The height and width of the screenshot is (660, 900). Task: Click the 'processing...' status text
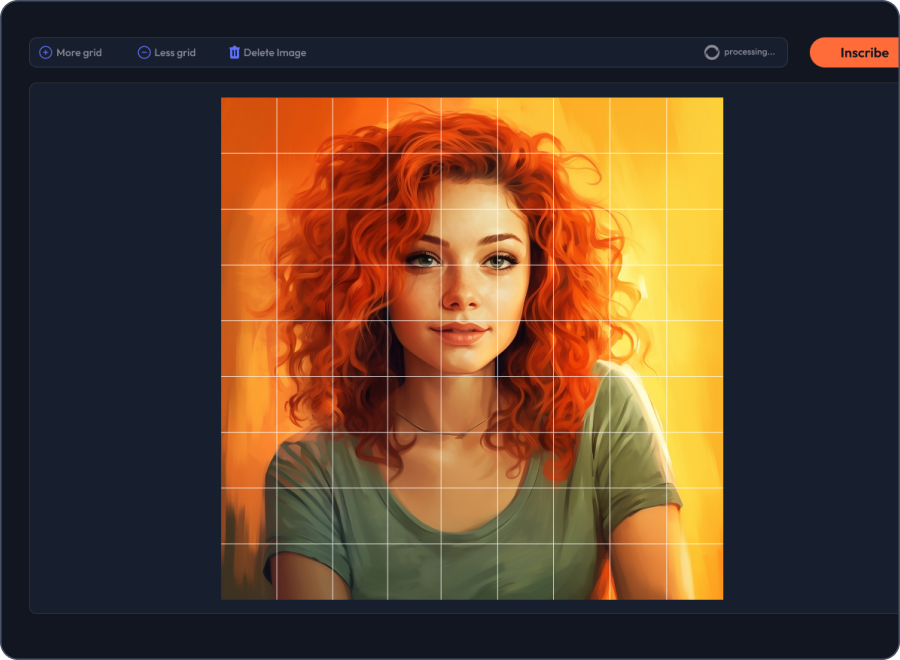pos(749,52)
